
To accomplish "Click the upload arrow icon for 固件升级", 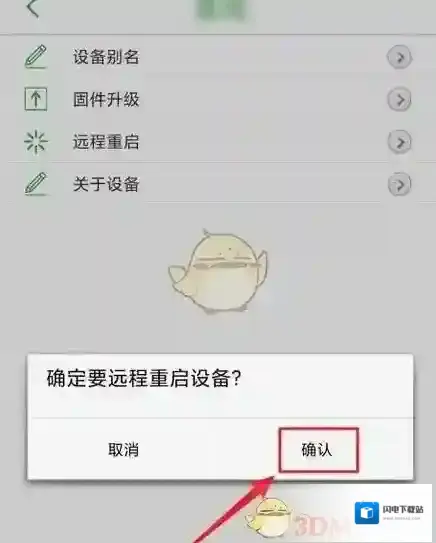I will [36, 99].
